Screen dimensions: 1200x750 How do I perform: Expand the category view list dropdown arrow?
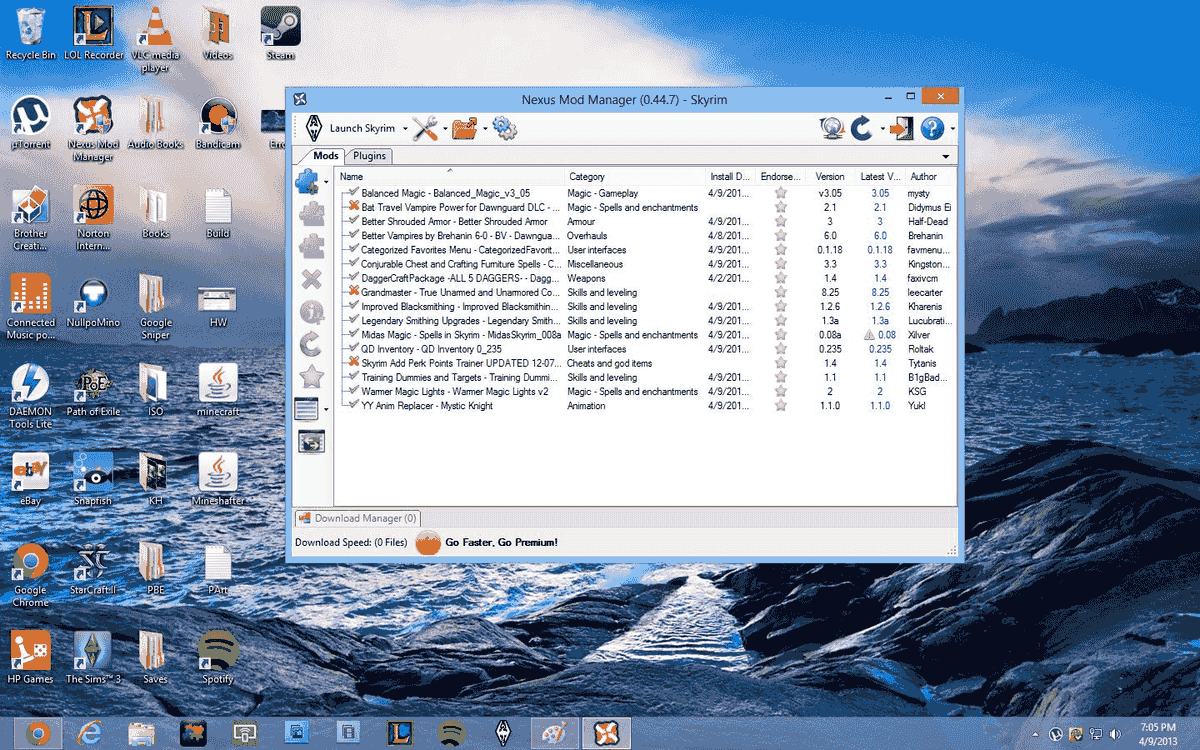coord(326,409)
